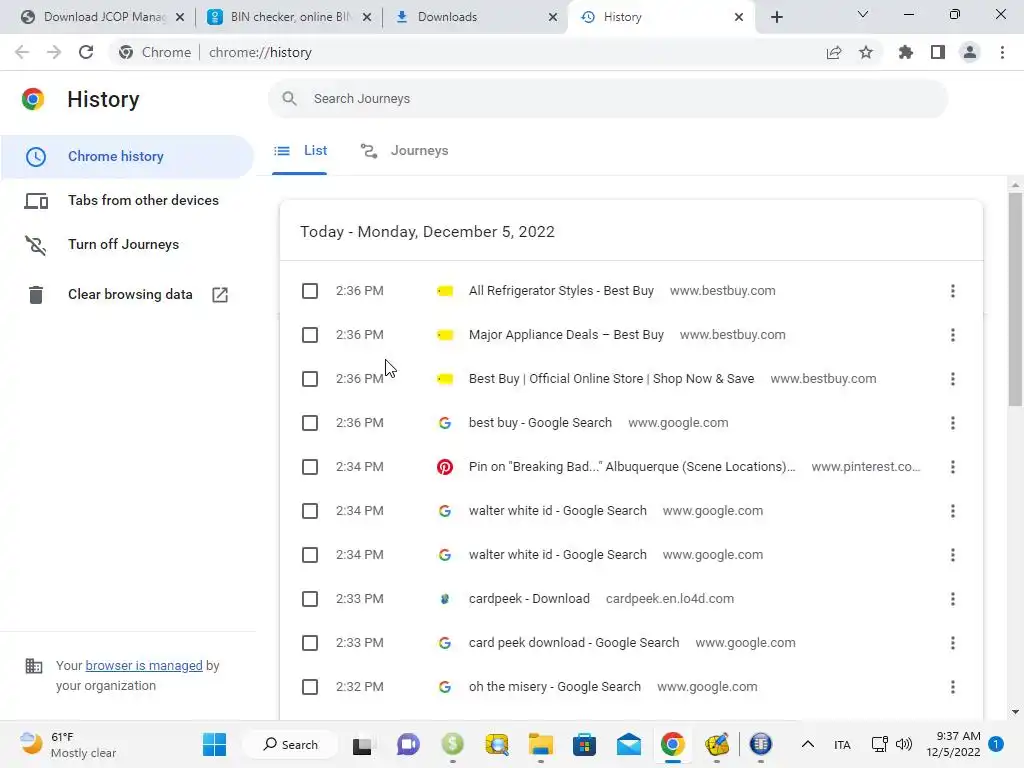The height and width of the screenshot is (768, 1024).
Task: Close the Download JCOP Manager tab
Action: click(x=180, y=17)
